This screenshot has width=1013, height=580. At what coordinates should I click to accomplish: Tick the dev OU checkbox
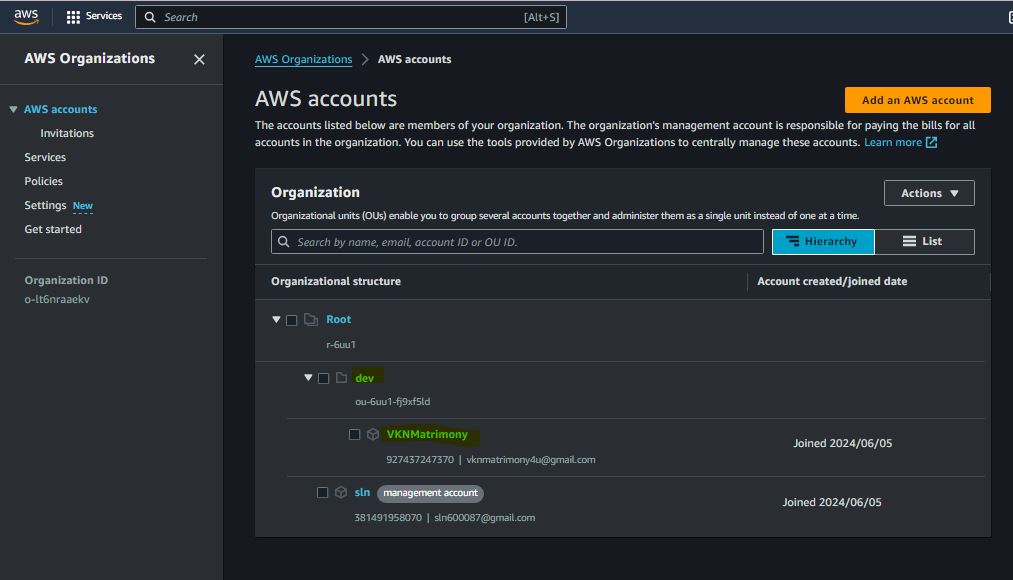(323, 378)
